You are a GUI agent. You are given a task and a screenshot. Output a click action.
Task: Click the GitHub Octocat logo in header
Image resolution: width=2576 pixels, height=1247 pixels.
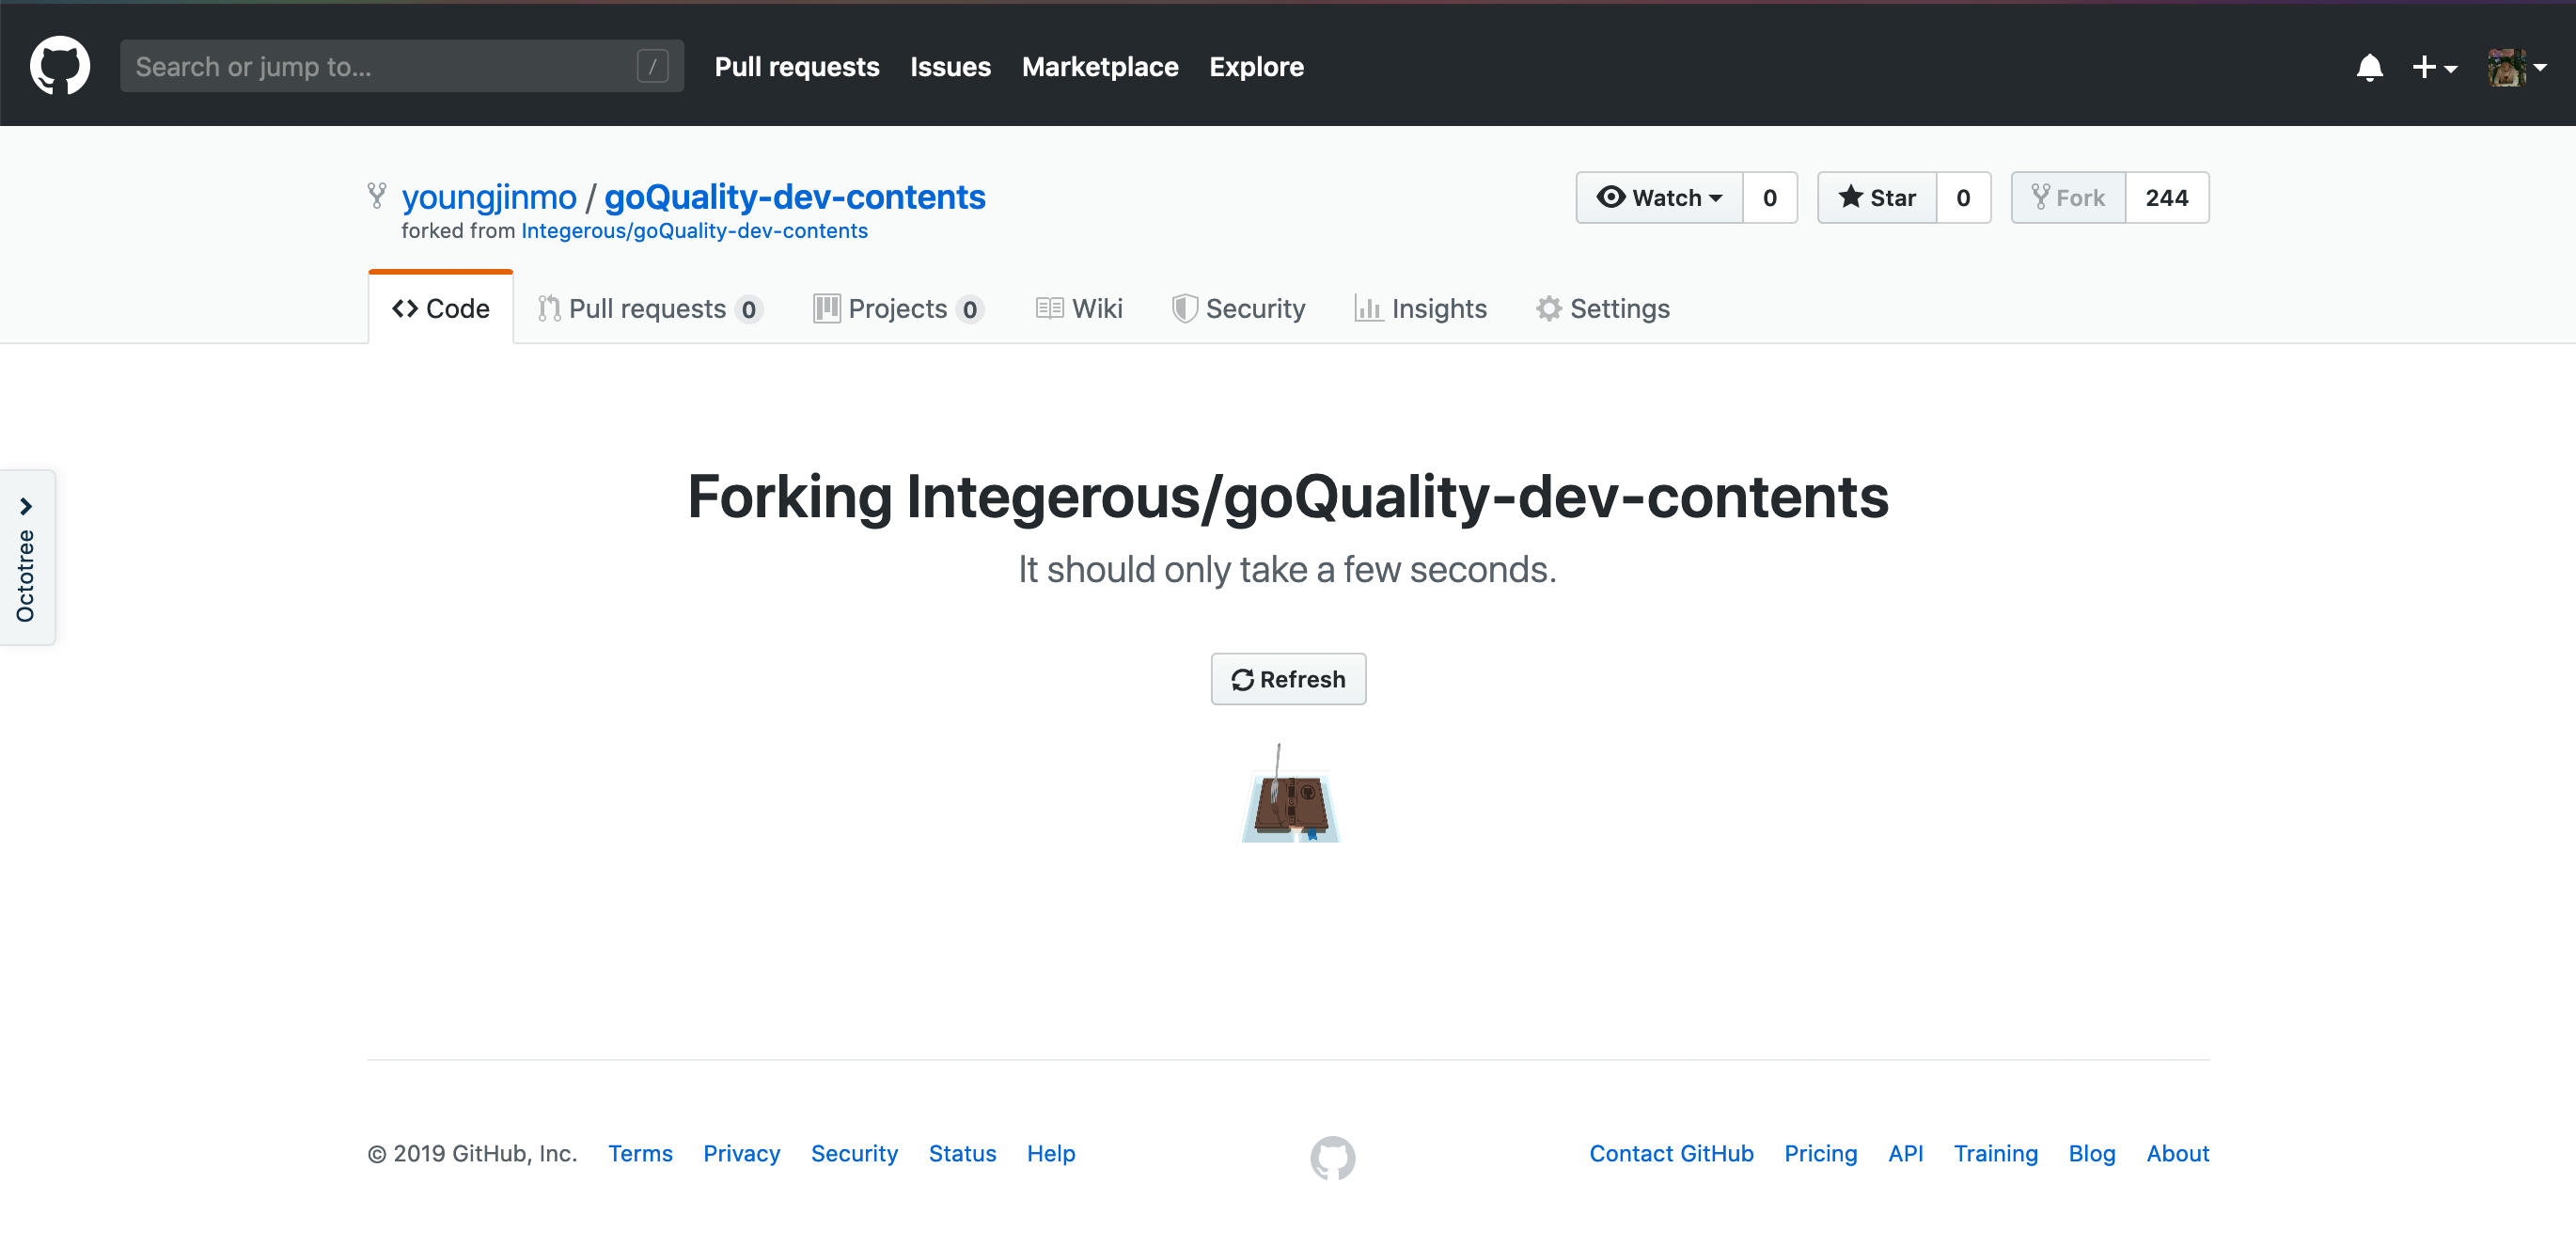click(x=60, y=66)
